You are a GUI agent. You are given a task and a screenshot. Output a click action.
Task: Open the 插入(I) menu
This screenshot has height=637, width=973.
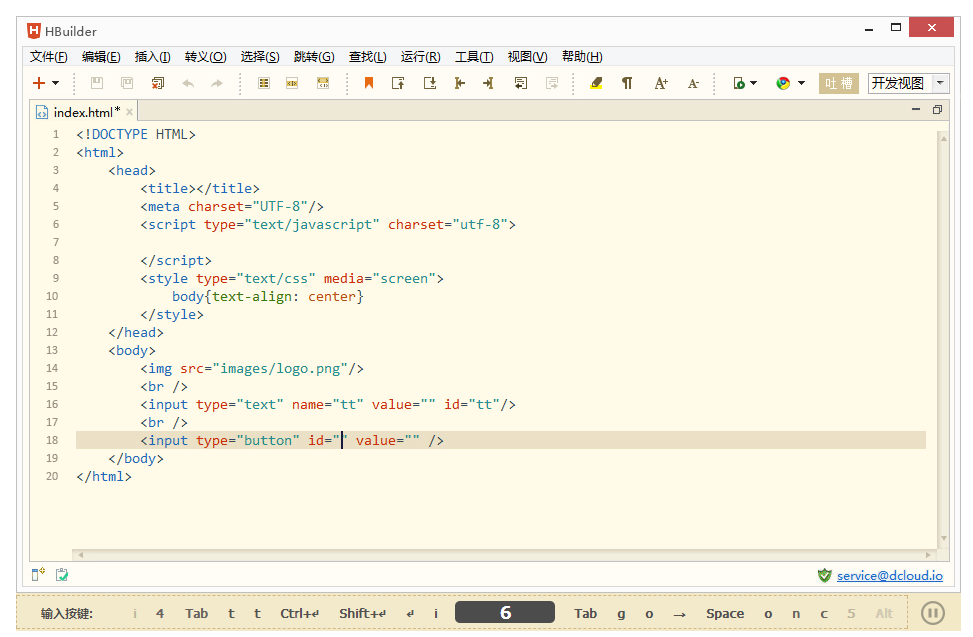tap(153, 57)
